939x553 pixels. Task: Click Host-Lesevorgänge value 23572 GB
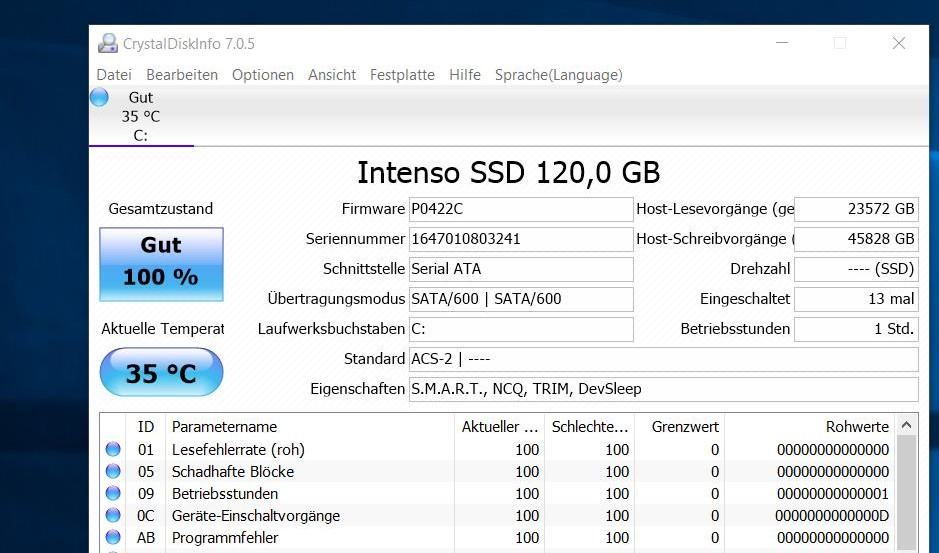coord(856,209)
